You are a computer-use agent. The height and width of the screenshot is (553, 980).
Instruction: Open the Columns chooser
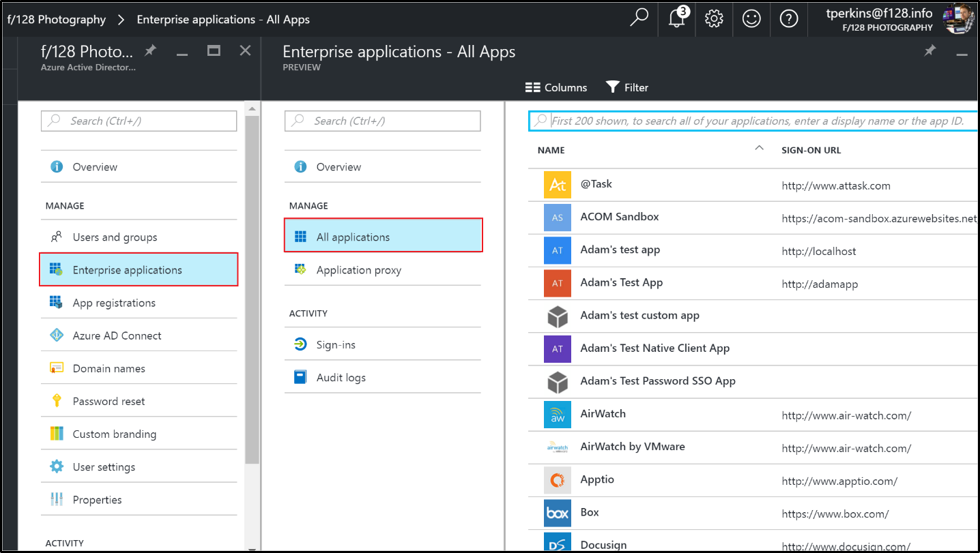(556, 88)
